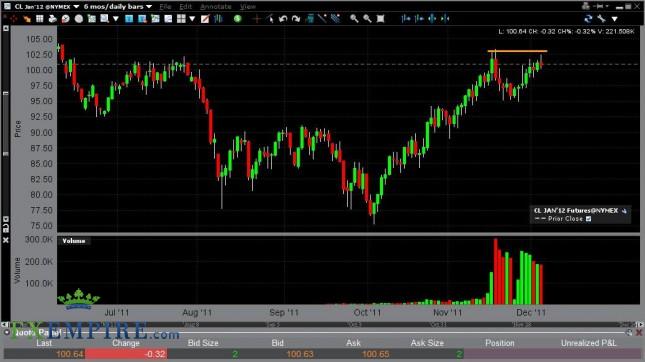Select the arrow pointer line tool
Screen dimensions: 645x362
pos(270,19)
